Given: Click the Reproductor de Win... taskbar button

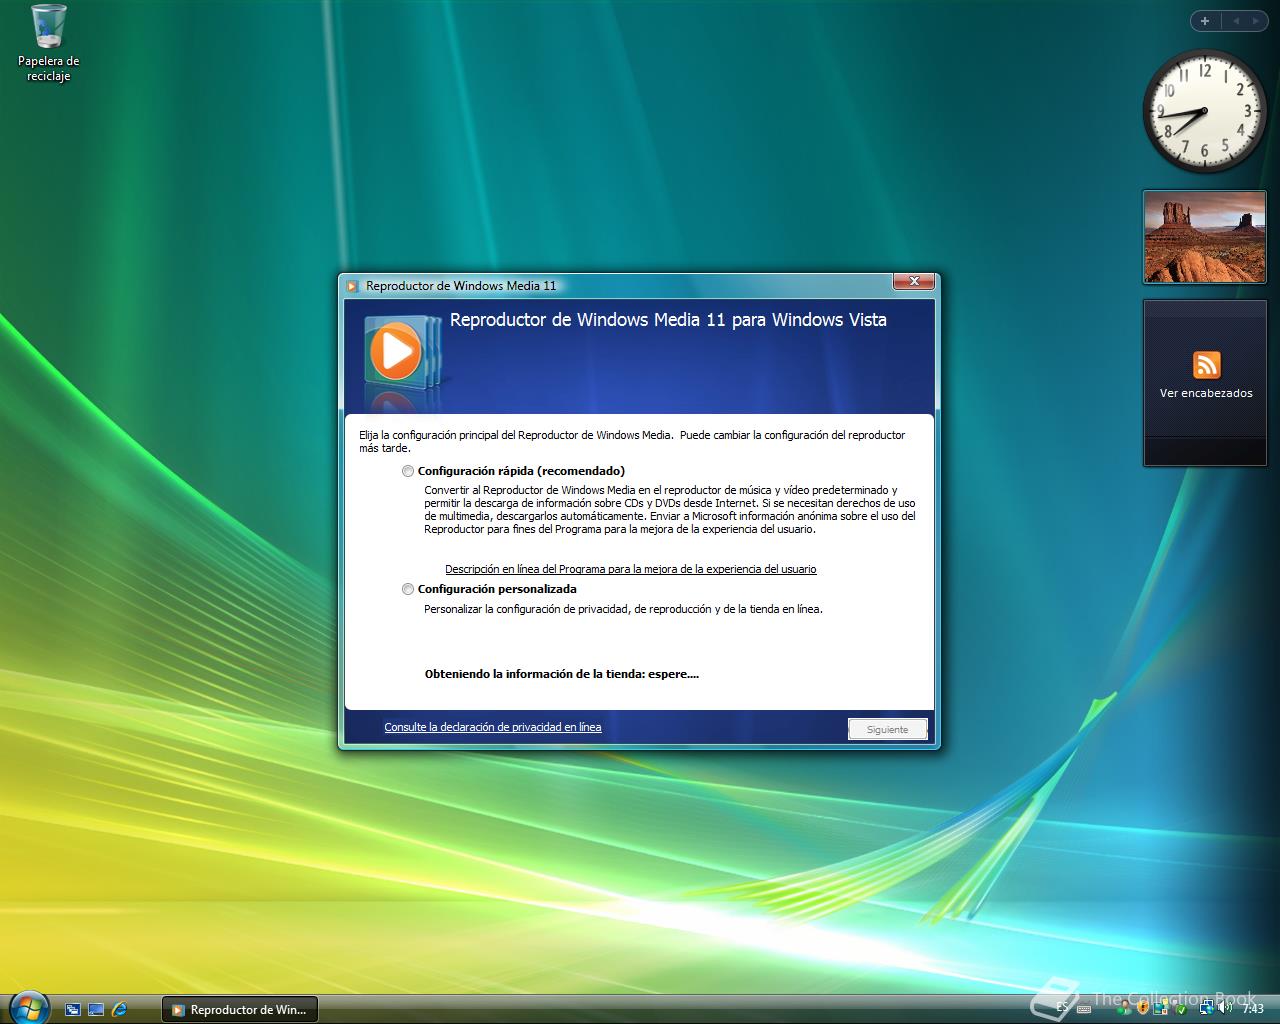Looking at the screenshot, I should (239, 1010).
